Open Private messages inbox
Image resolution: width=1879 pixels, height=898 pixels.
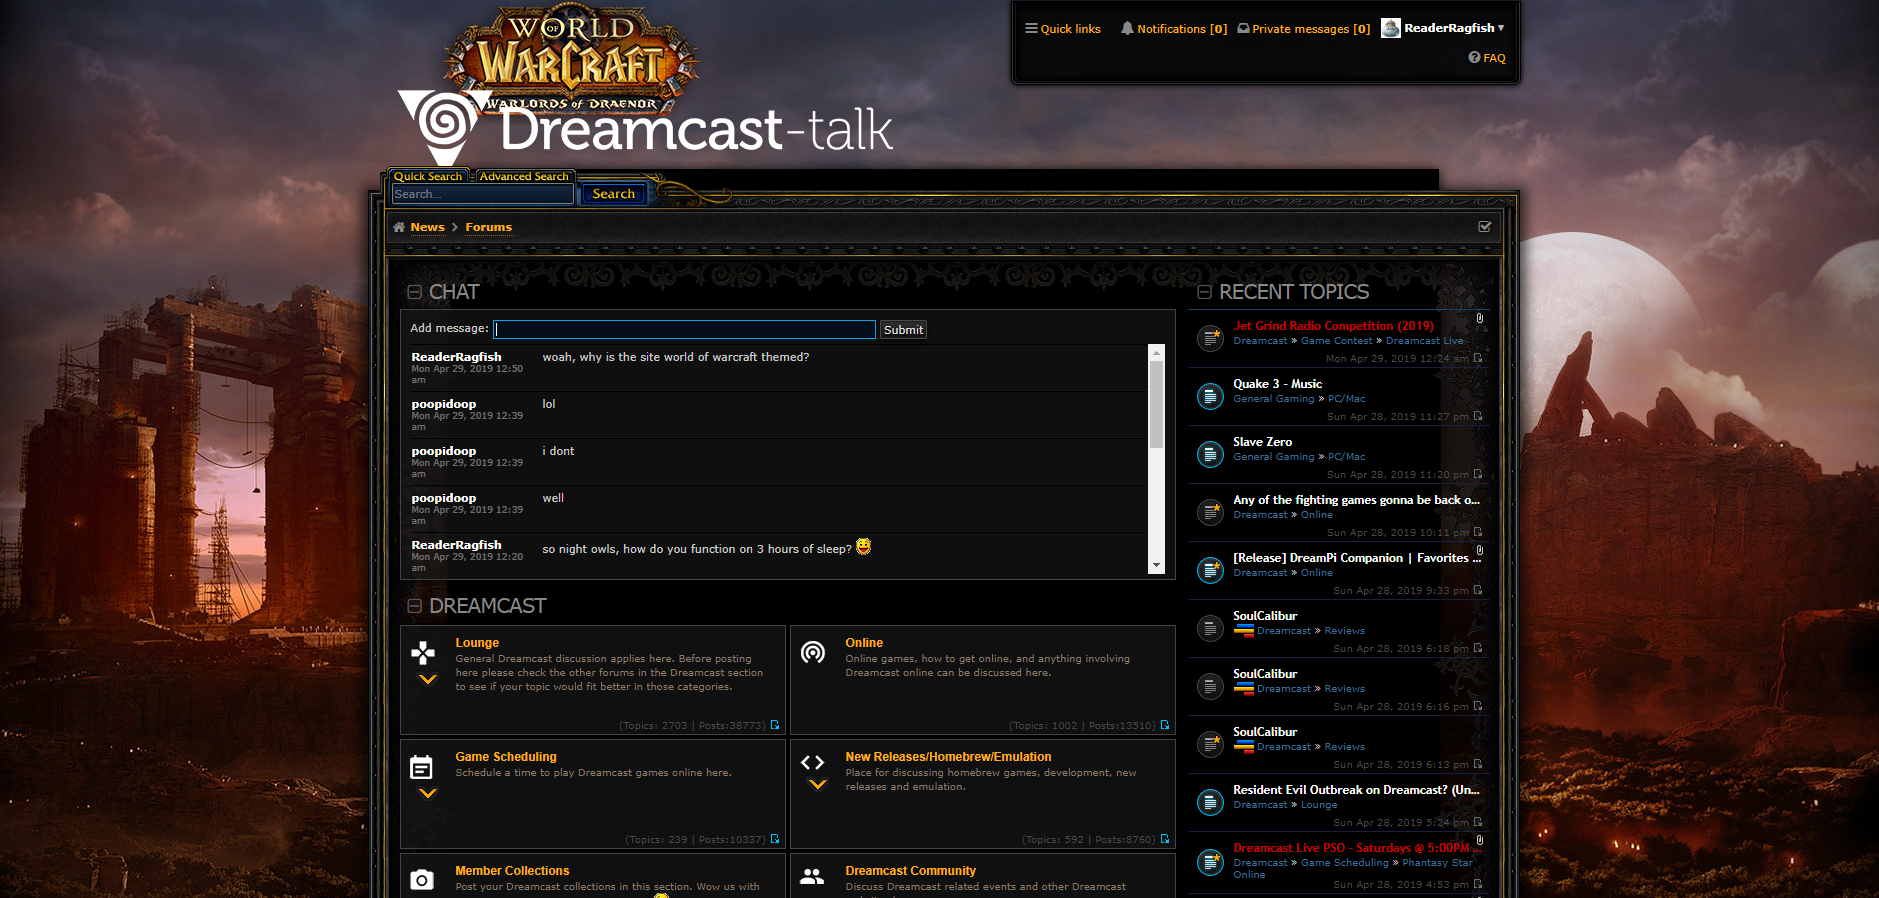(x=1303, y=29)
